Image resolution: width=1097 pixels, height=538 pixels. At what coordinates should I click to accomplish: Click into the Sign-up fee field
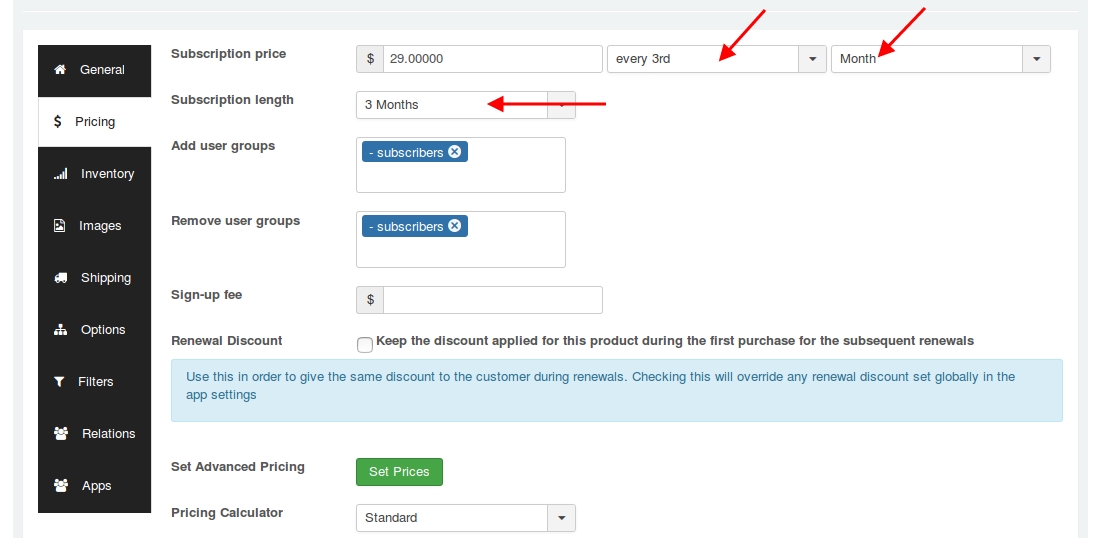pyautogui.click(x=492, y=300)
